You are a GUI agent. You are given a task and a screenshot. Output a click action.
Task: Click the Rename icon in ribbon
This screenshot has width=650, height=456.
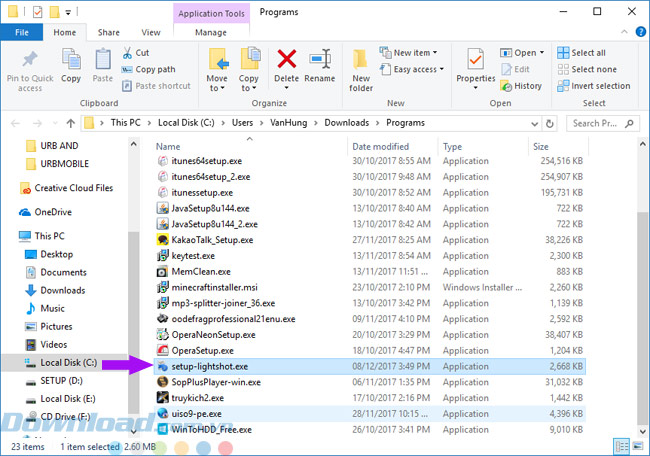pos(320,64)
